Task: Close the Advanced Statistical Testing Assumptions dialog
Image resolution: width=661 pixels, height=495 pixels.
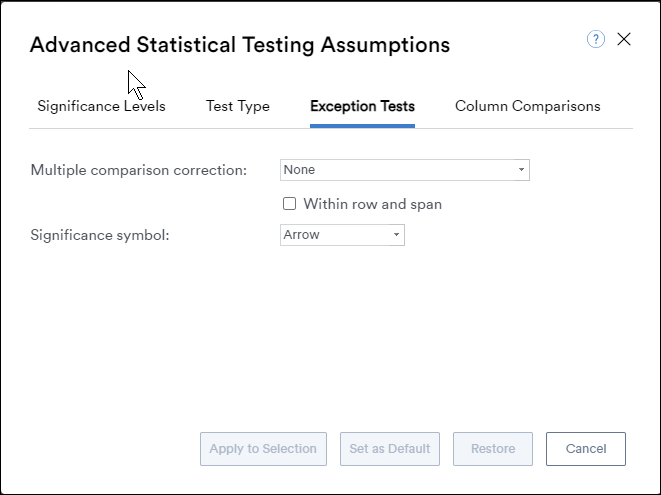Action: (x=624, y=39)
